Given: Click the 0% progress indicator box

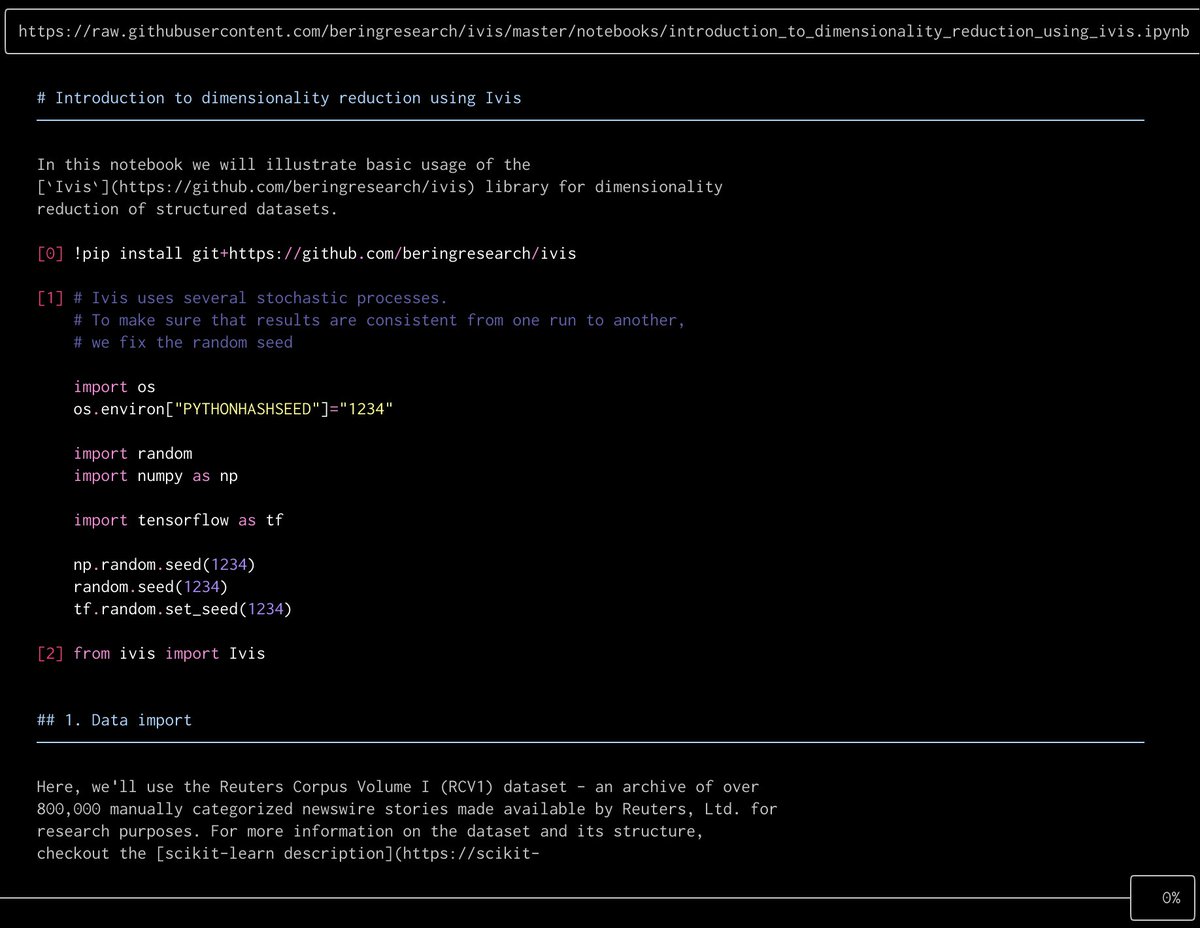Looking at the screenshot, I should click(x=1164, y=898).
